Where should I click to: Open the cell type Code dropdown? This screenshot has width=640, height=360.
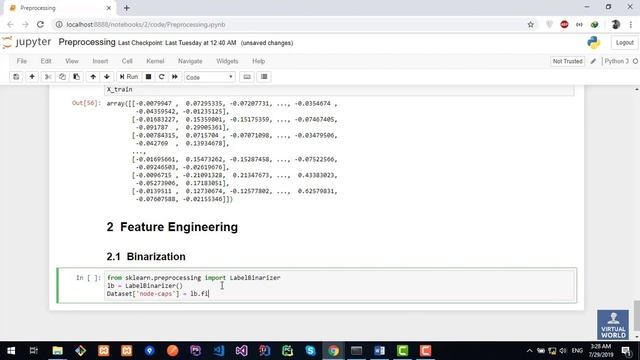pyautogui.click(x=209, y=77)
